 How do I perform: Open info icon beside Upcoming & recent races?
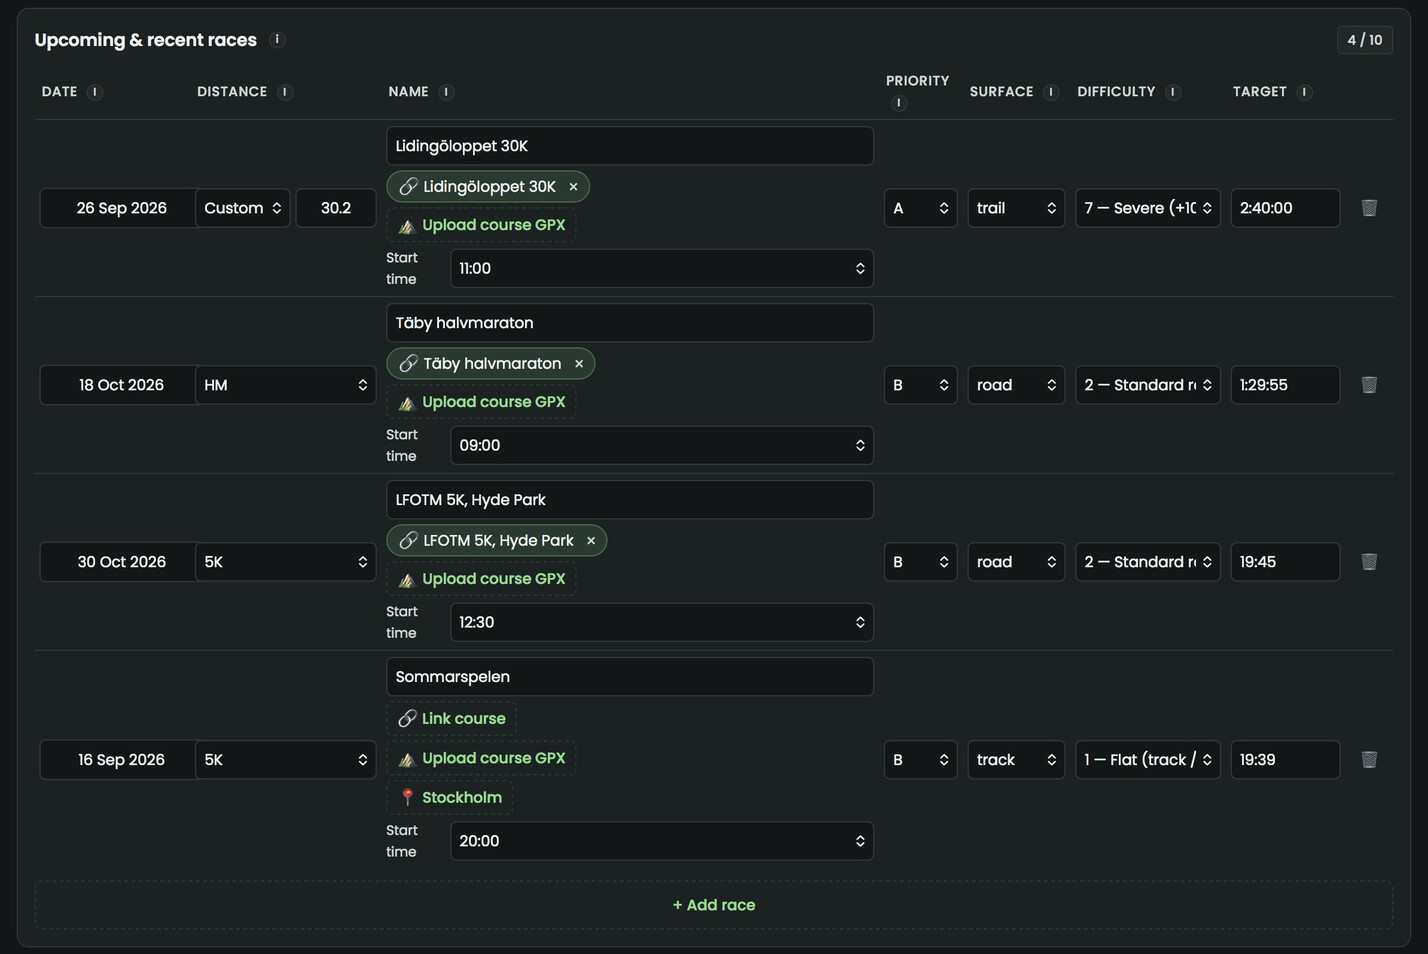tap(277, 40)
